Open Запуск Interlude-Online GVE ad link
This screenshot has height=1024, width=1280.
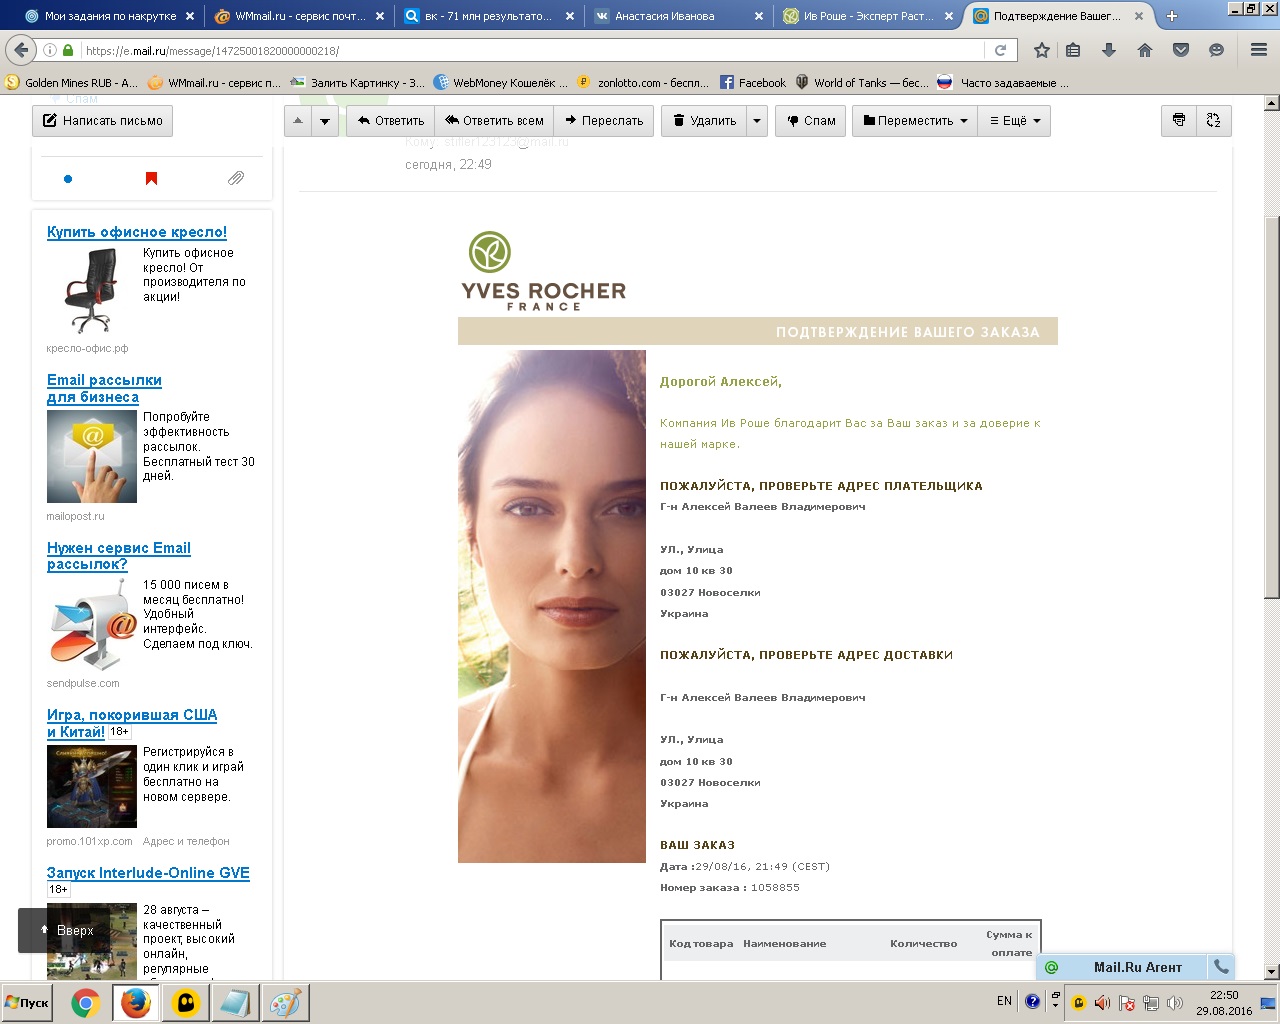point(148,873)
